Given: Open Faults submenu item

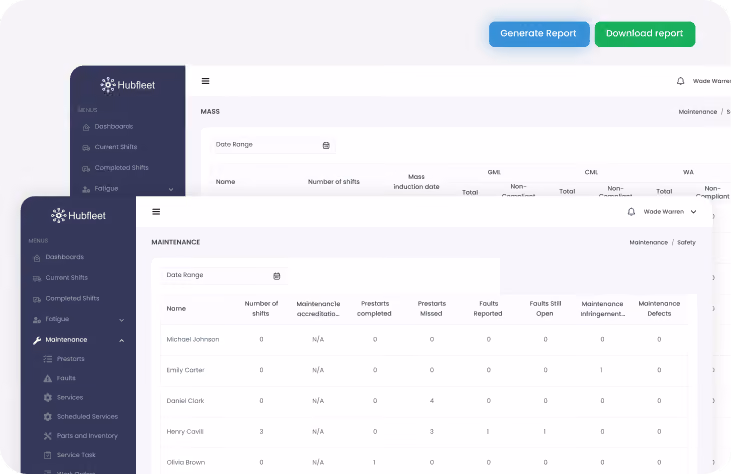Looking at the screenshot, I should point(66,378).
